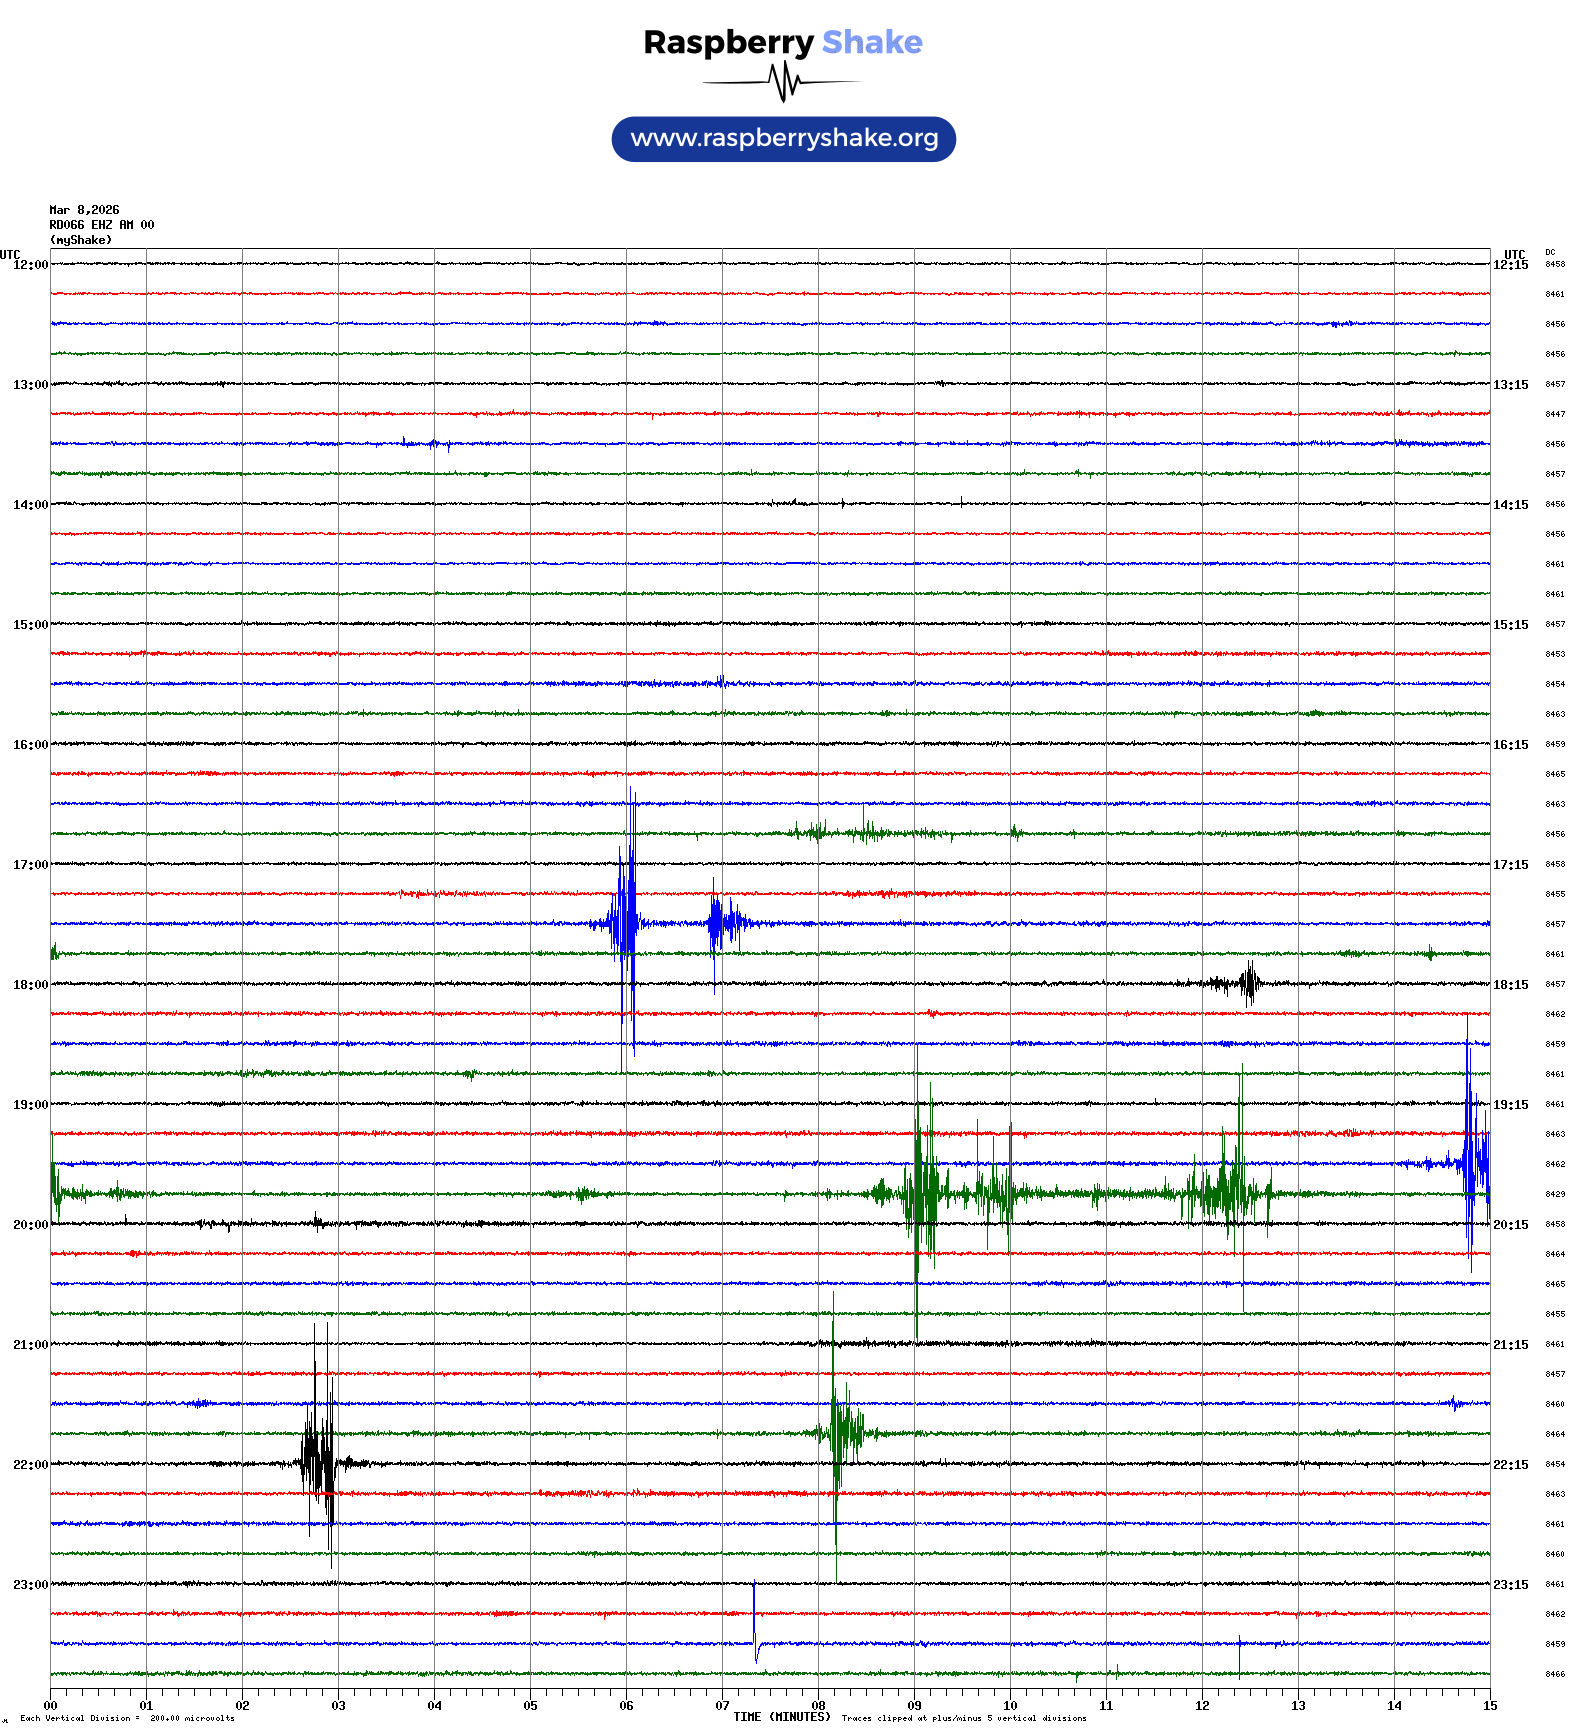Click the DC column header at top right
Image resolution: width=1570 pixels, height=1732 pixels.
pos(1550,253)
